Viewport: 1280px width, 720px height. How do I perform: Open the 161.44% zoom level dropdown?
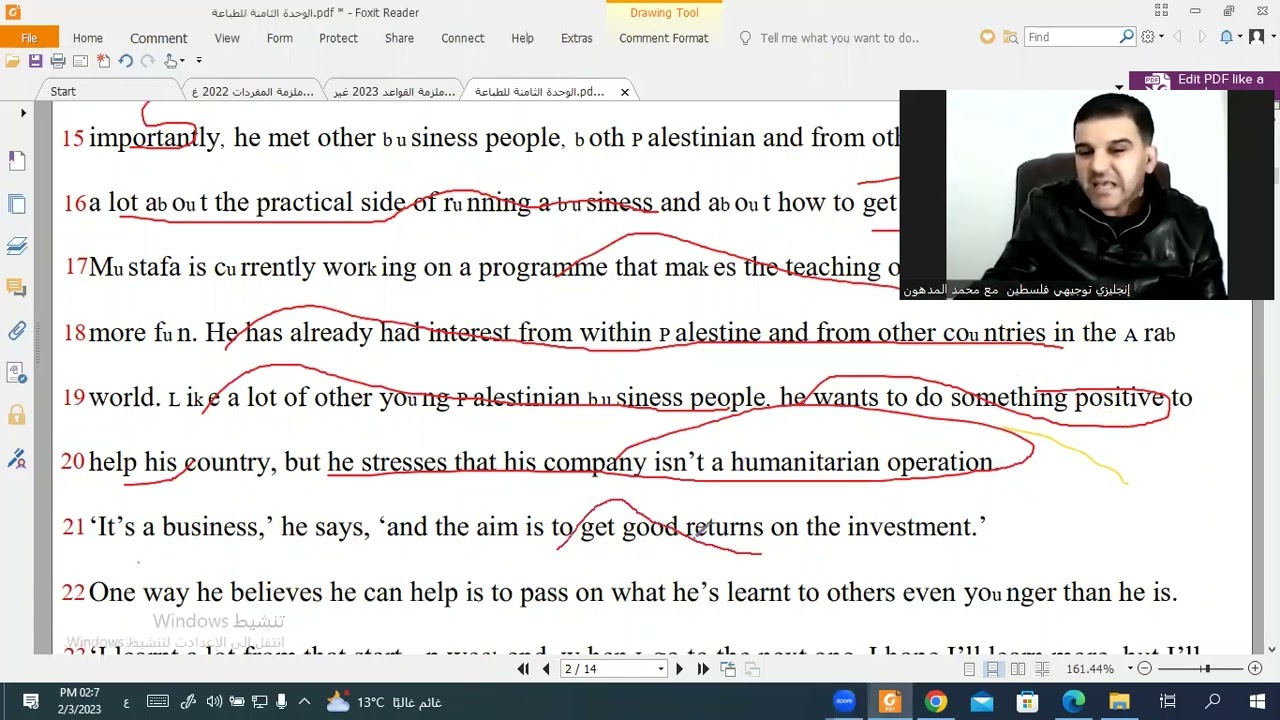1131,669
